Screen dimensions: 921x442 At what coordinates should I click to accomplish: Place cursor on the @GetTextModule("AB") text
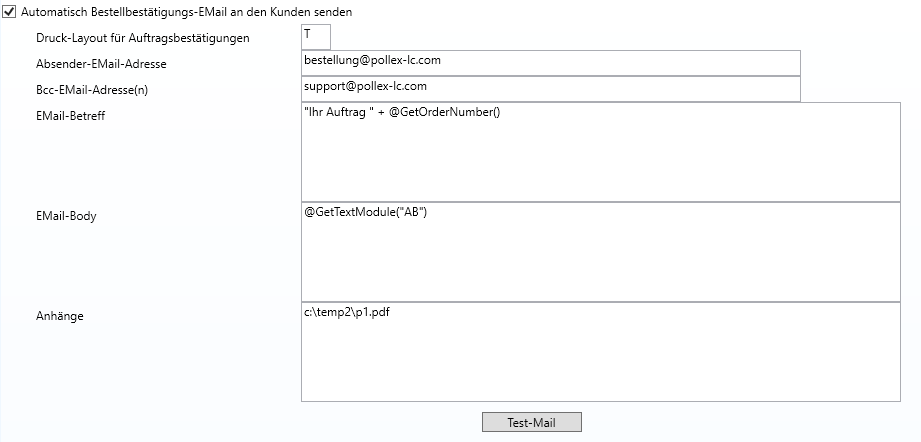click(x=366, y=212)
